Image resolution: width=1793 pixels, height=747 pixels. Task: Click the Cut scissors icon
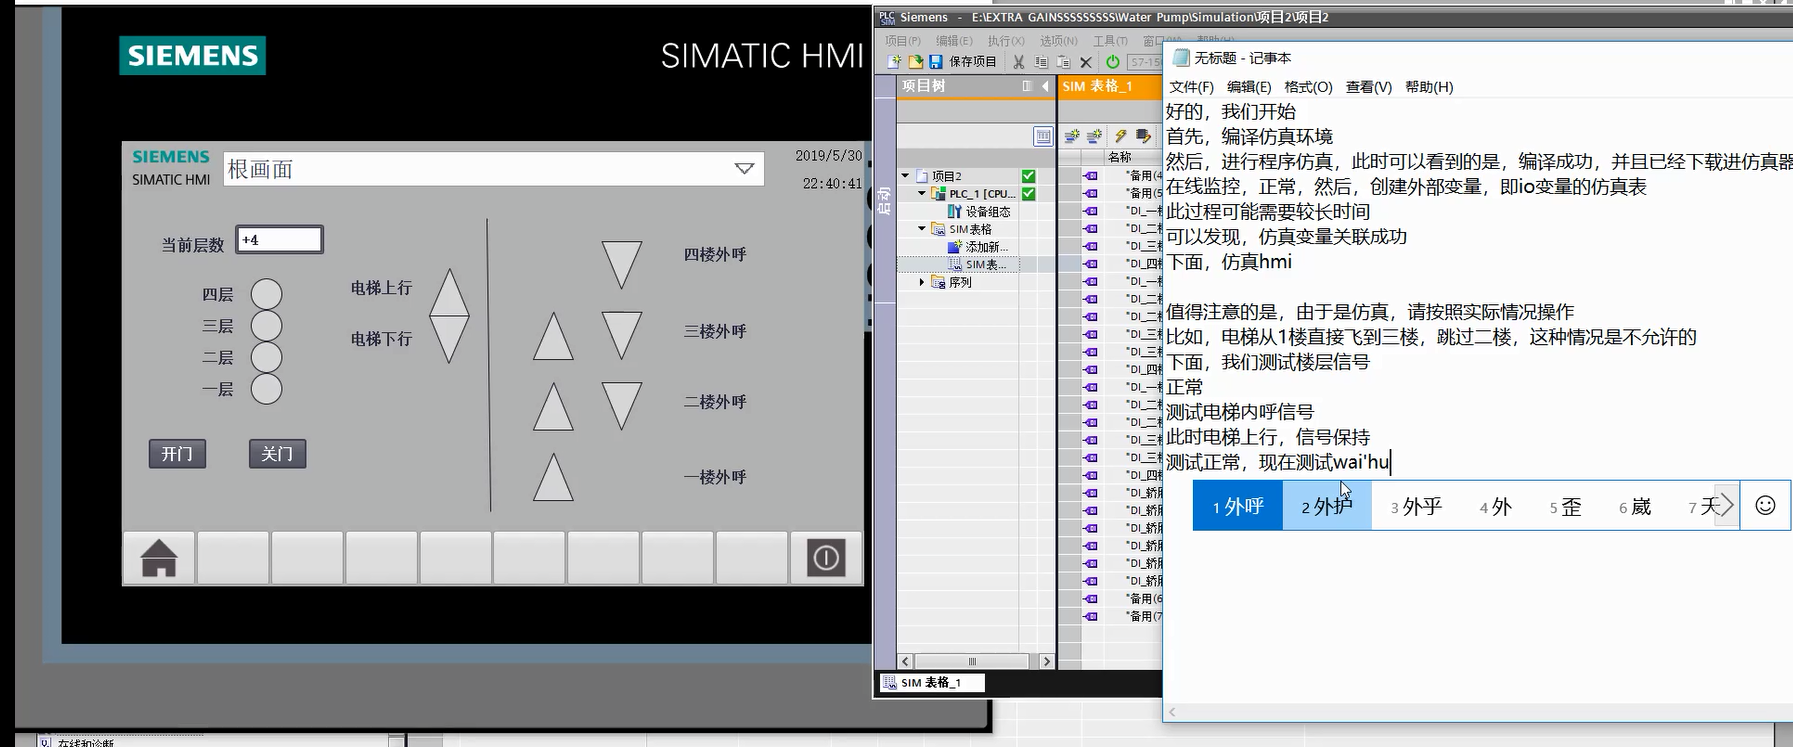tap(1018, 62)
